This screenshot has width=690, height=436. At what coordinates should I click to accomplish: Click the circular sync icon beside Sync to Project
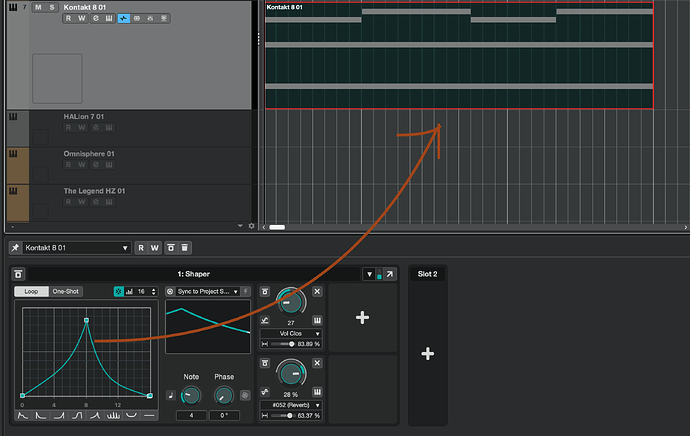pyautogui.click(x=170, y=291)
